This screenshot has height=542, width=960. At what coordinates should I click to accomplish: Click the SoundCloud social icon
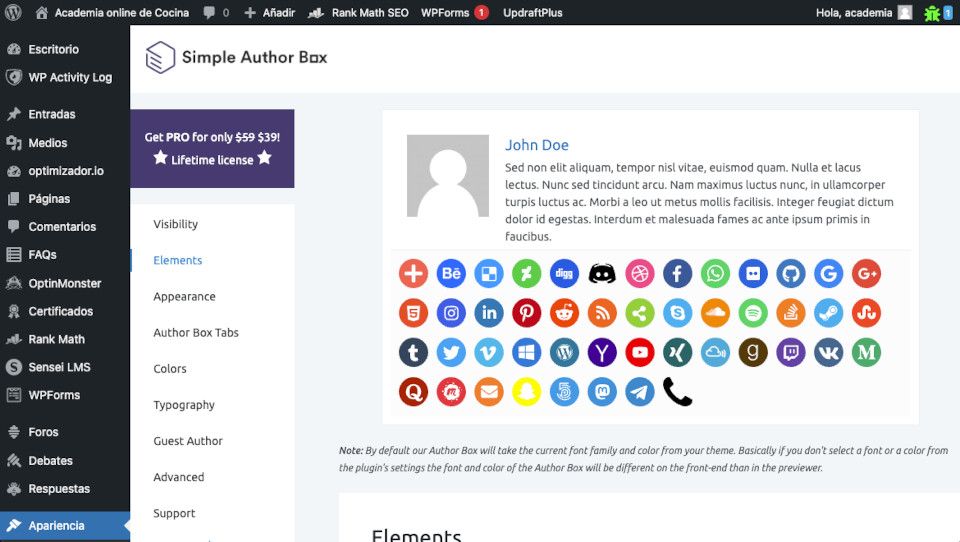point(715,313)
